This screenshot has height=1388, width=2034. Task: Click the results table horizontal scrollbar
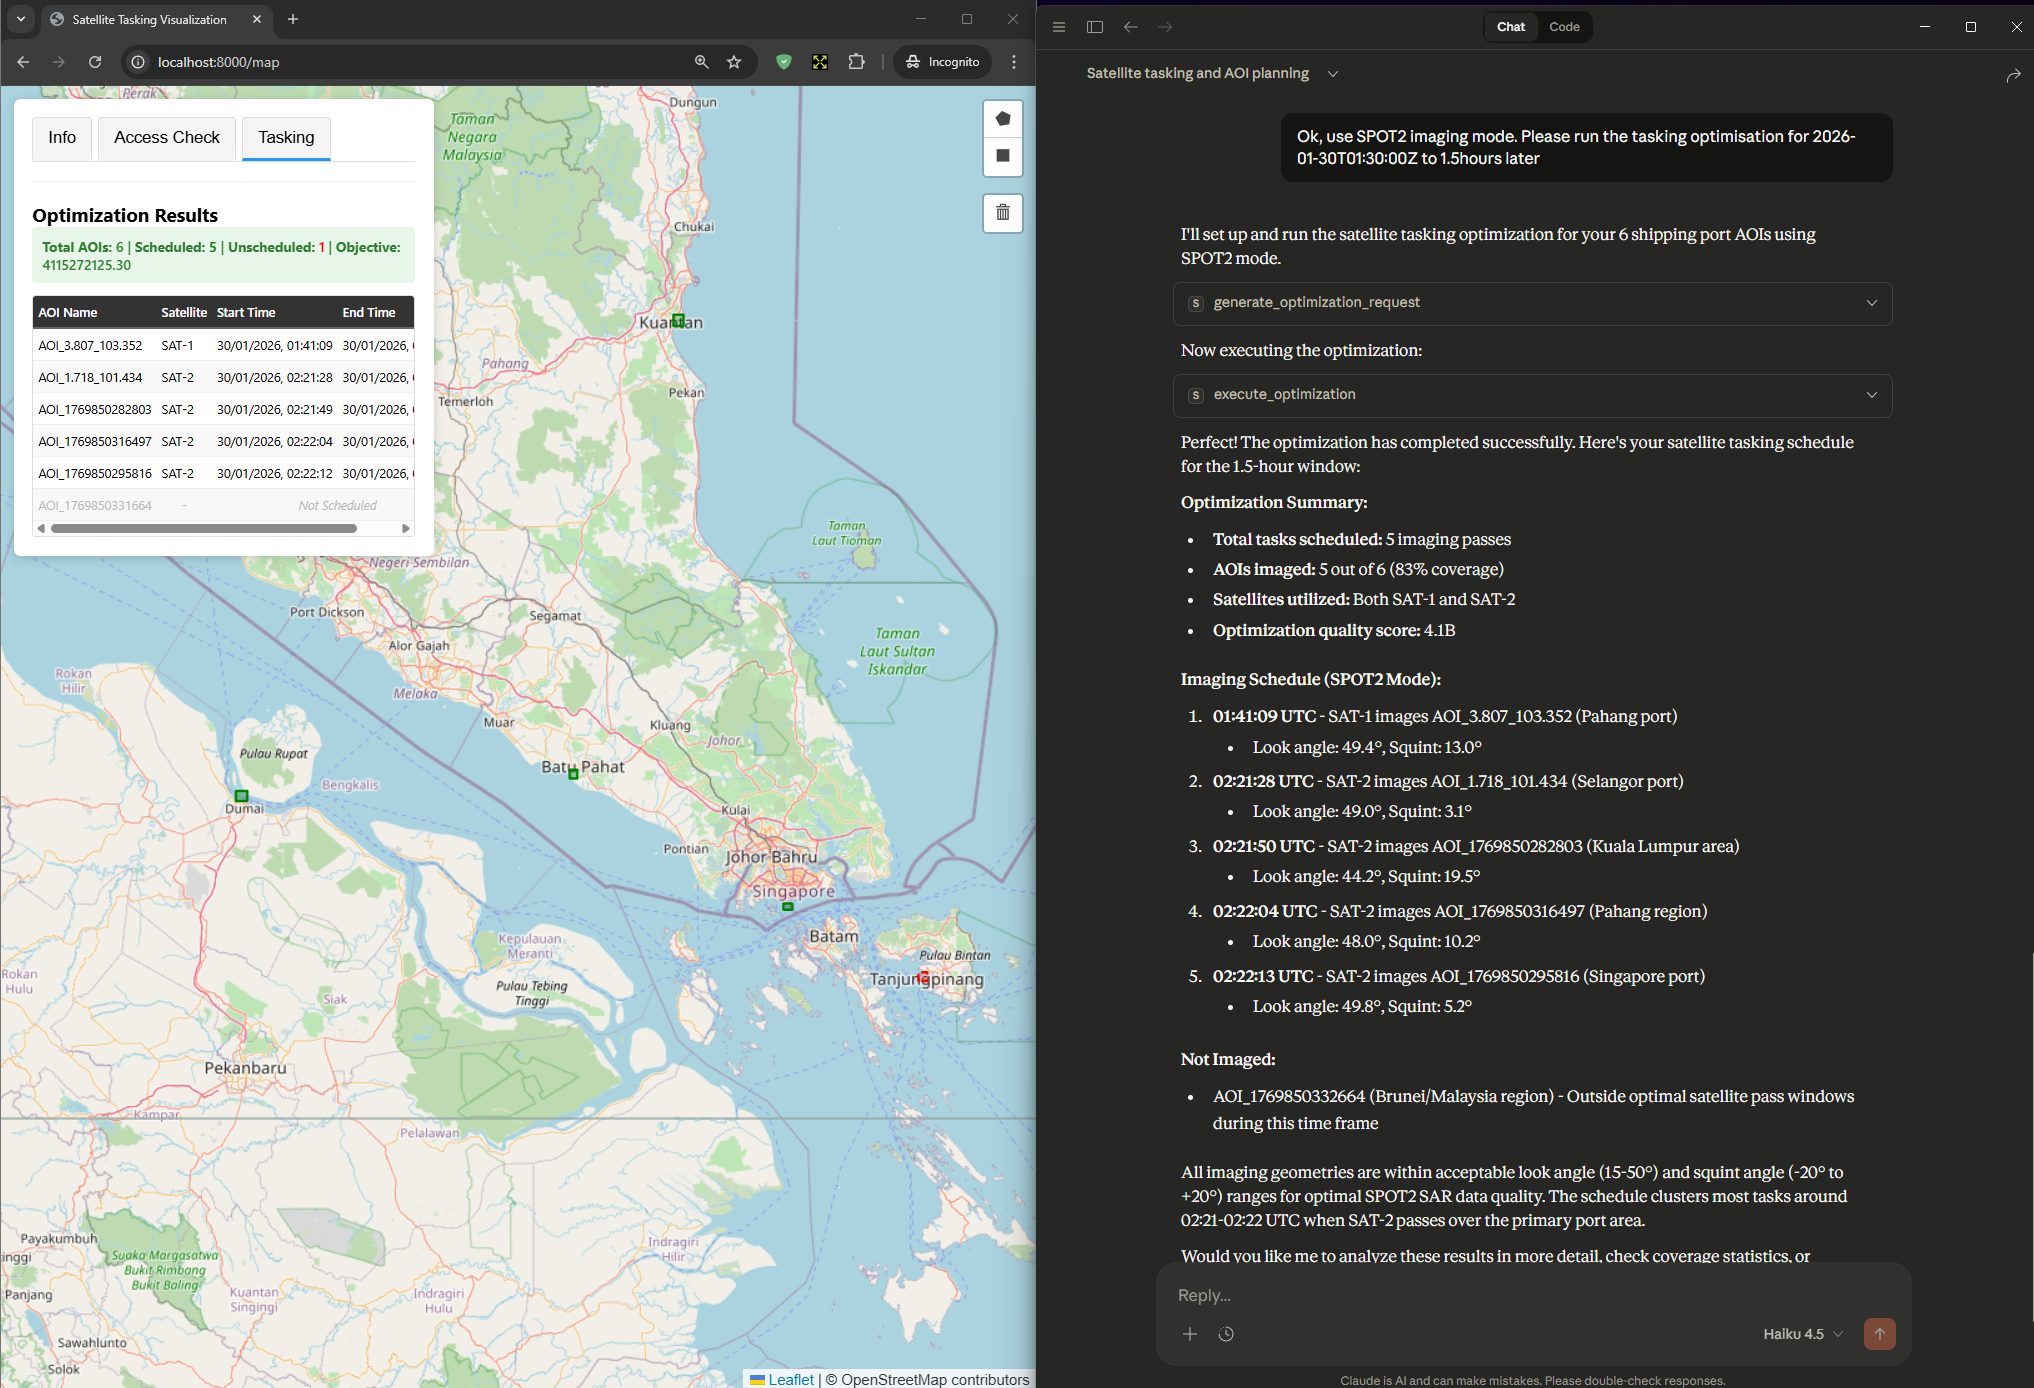[205, 528]
